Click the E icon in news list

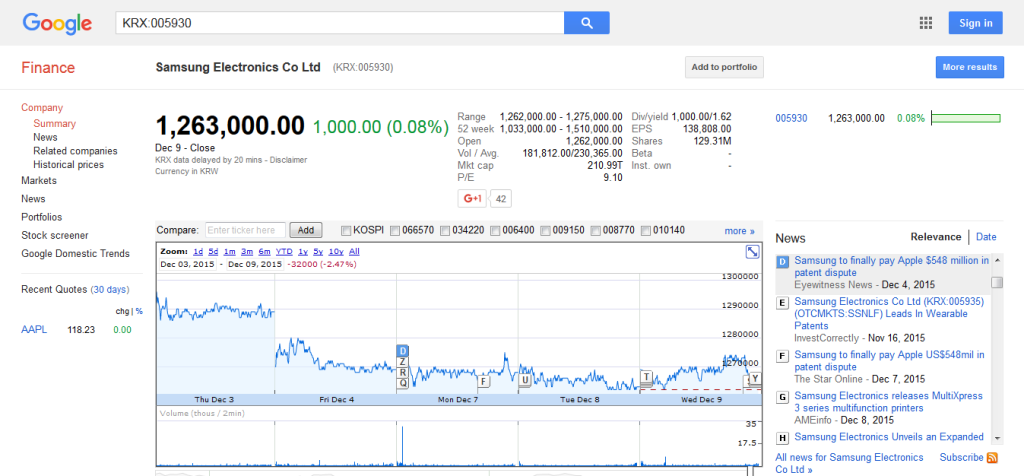[782, 302]
